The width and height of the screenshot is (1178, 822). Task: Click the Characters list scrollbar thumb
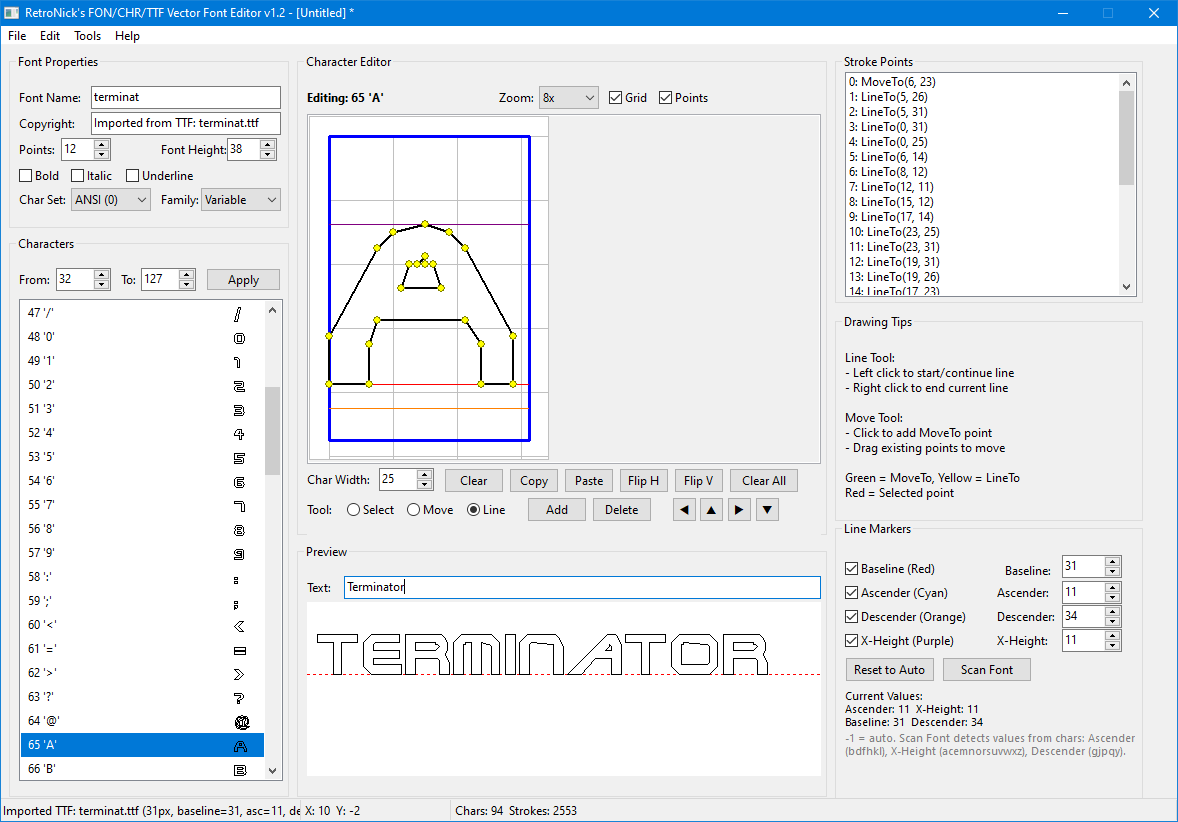pos(272,431)
